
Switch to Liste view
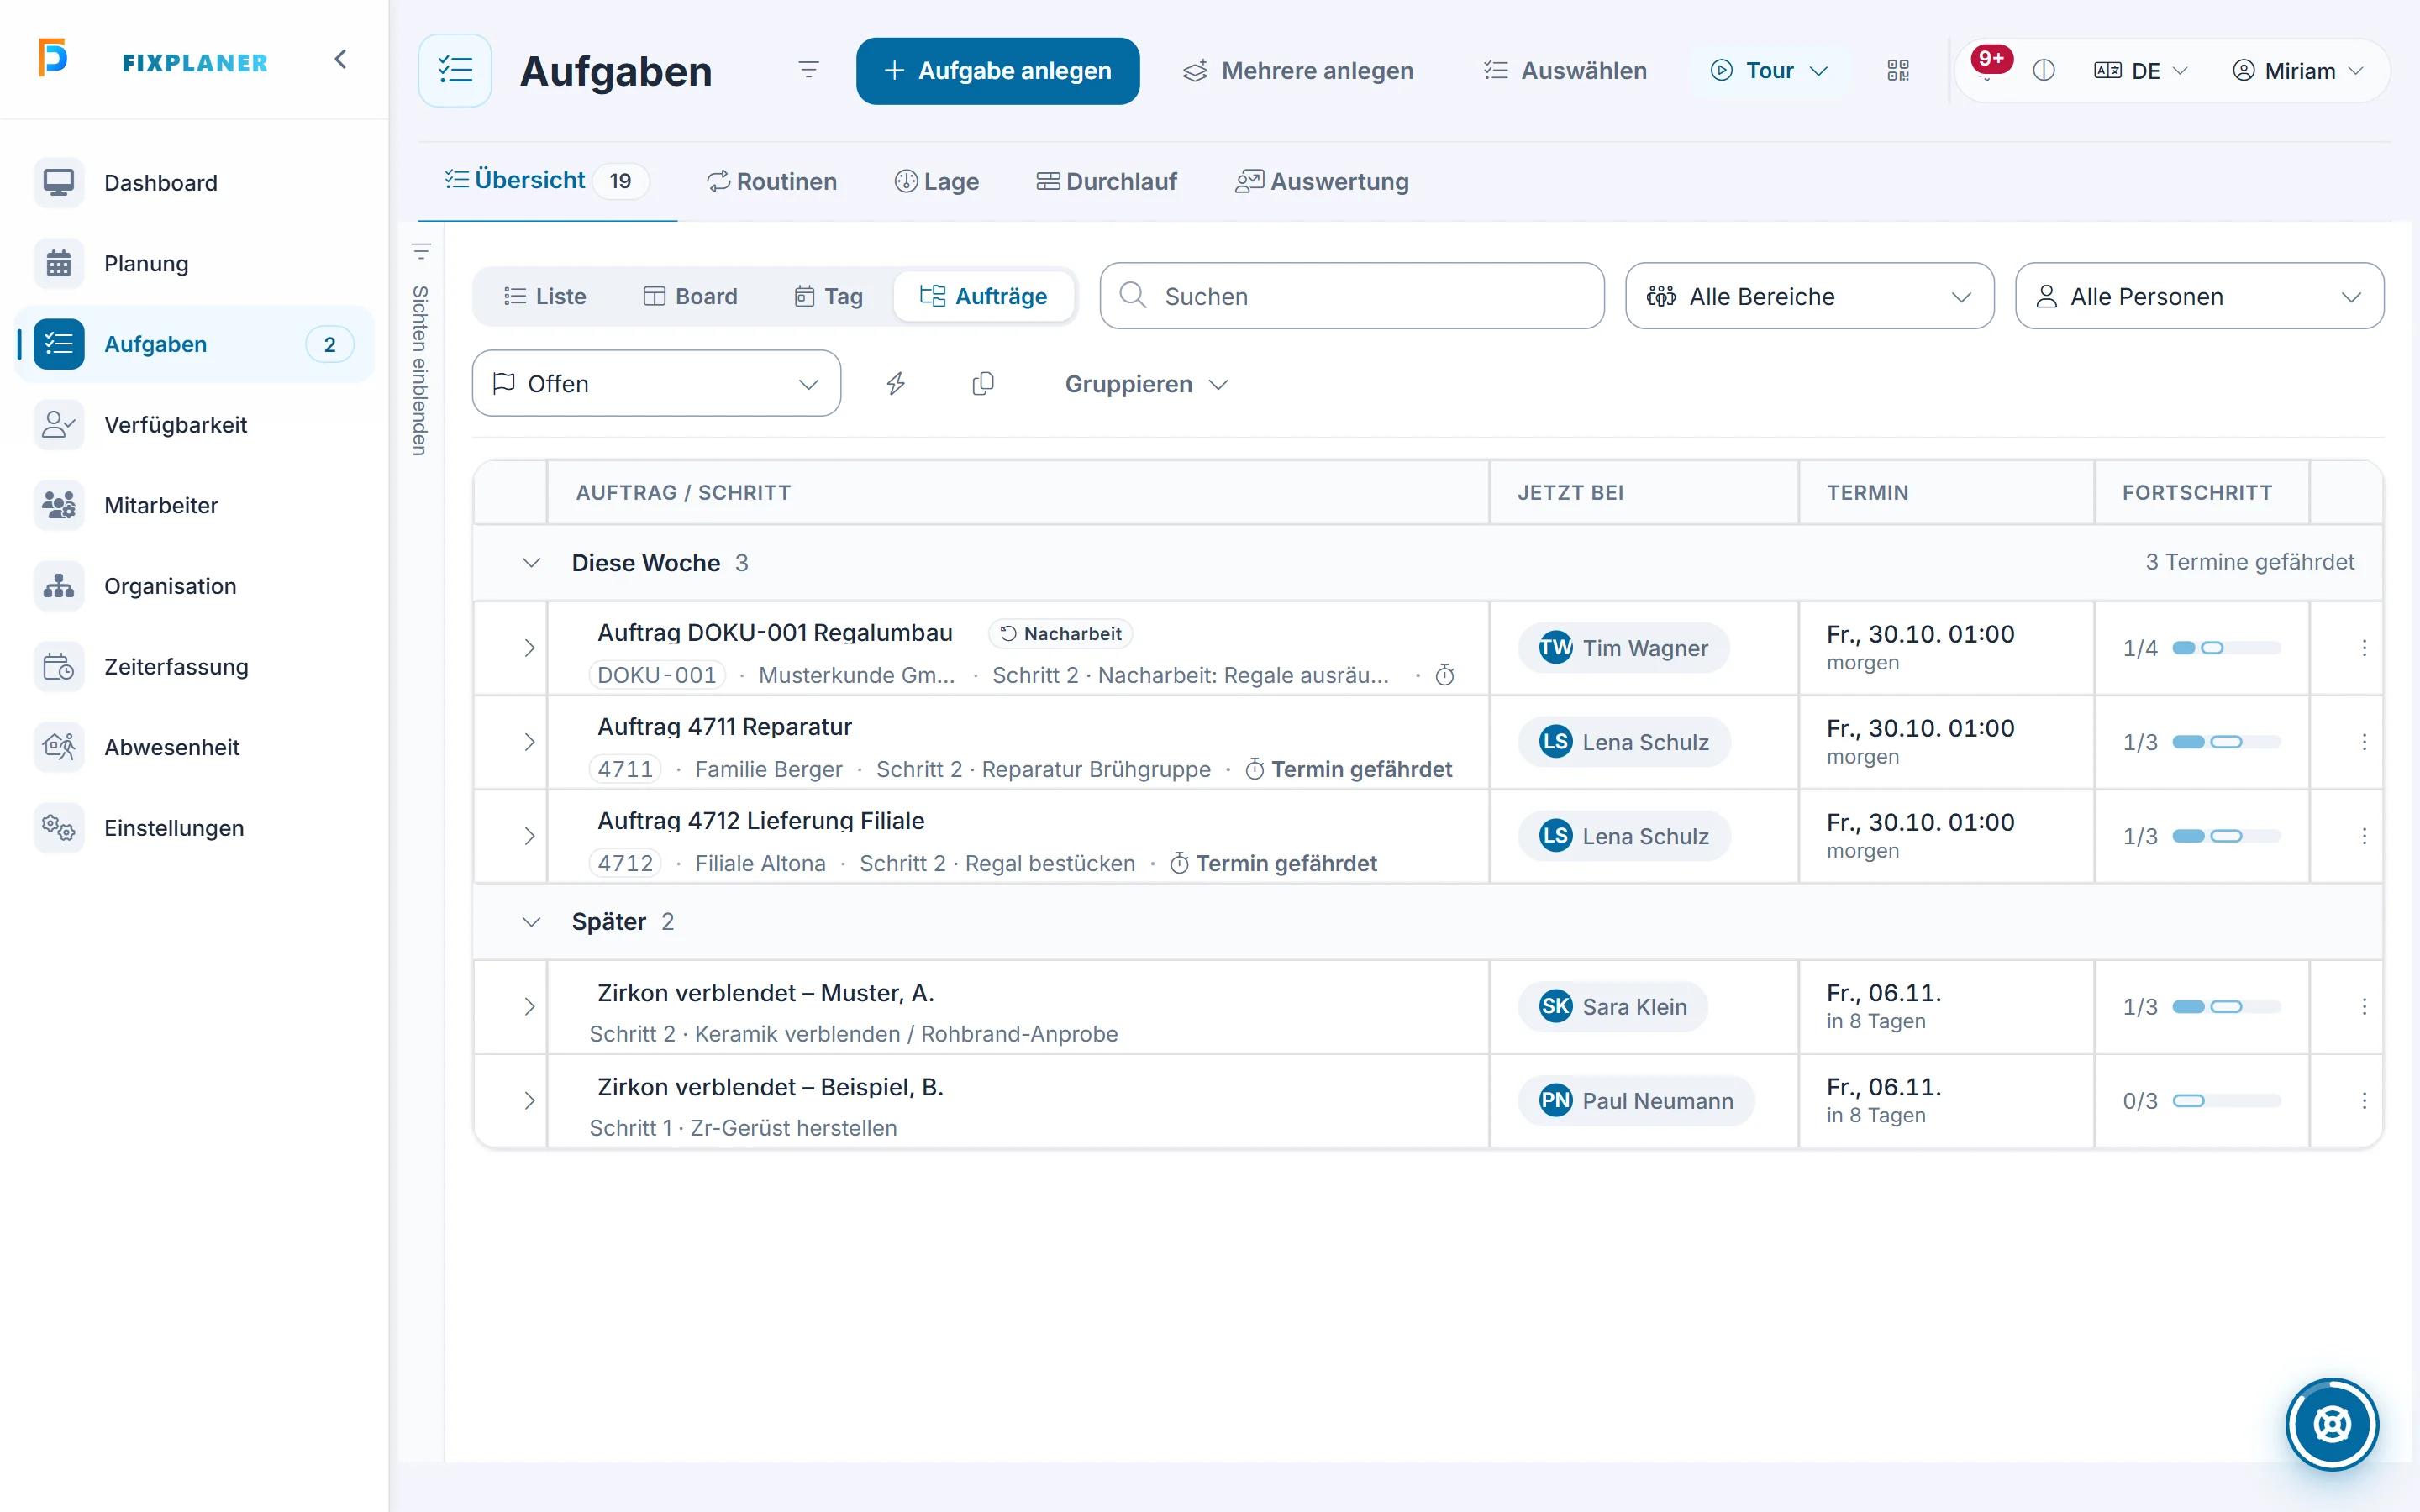[545, 297]
